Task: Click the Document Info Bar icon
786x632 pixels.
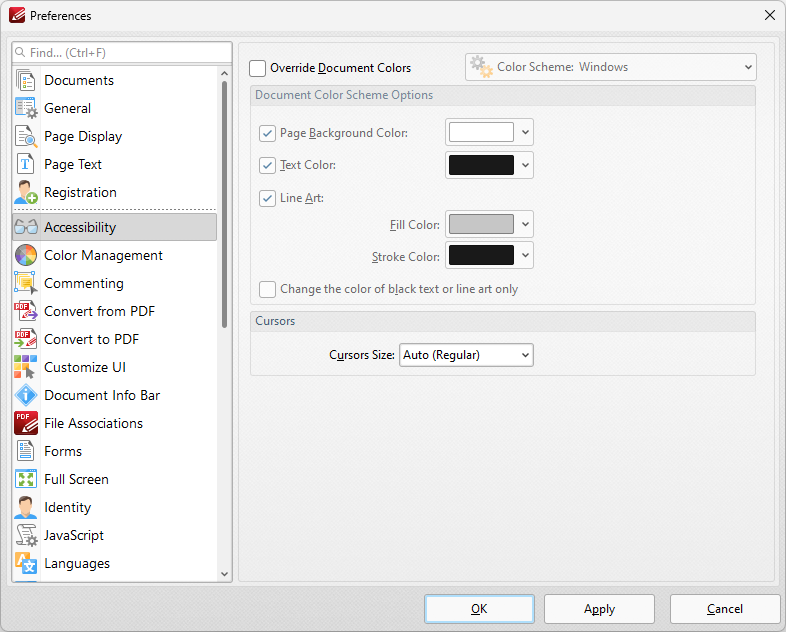Action: [x=26, y=395]
